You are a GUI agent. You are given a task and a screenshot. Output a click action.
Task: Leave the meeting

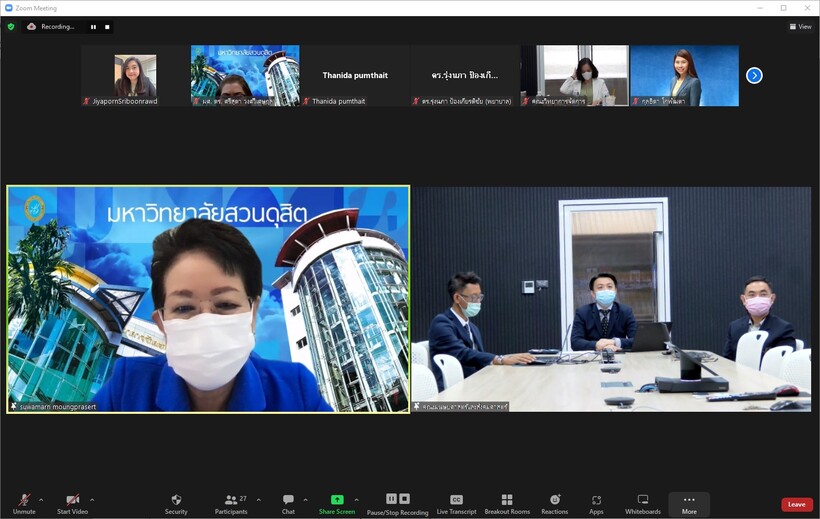(796, 504)
